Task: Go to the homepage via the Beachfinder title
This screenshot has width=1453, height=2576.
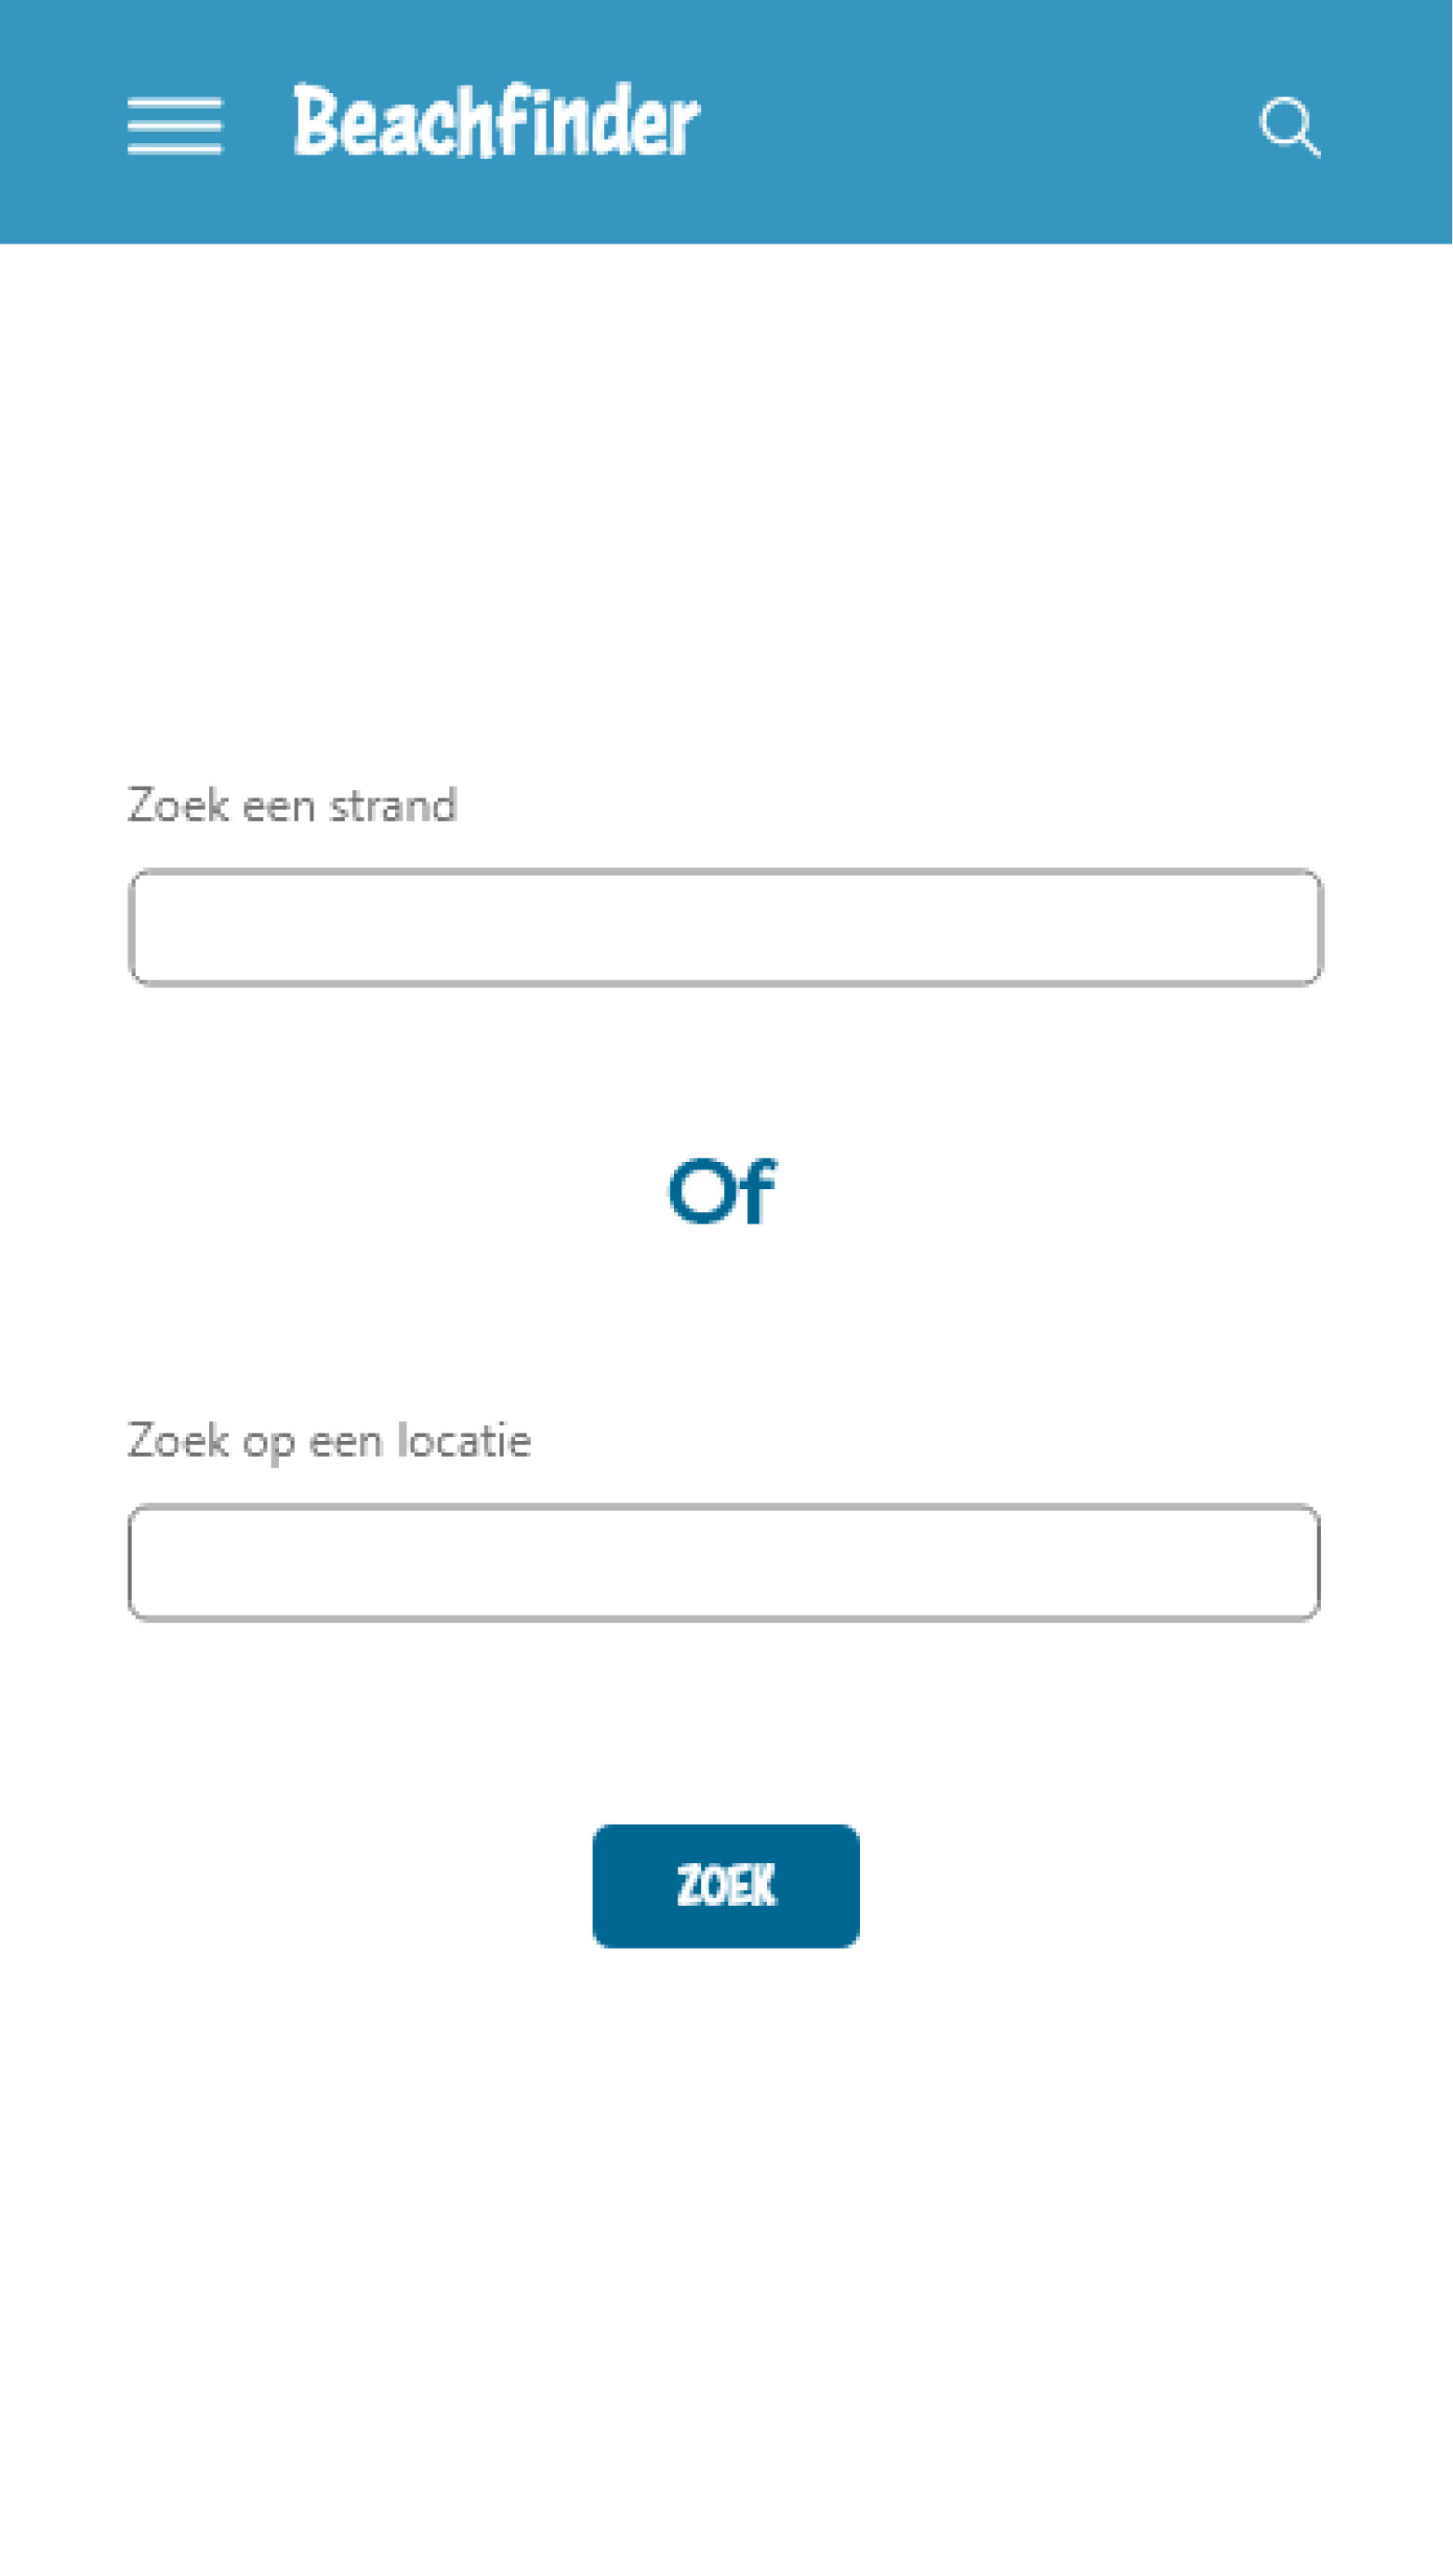Action: click(x=497, y=121)
